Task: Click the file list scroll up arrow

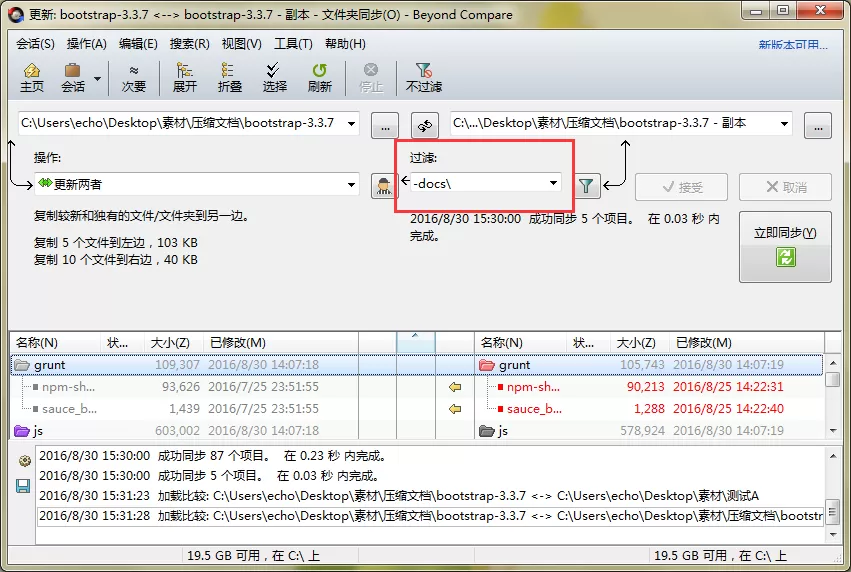Action: coord(833,362)
